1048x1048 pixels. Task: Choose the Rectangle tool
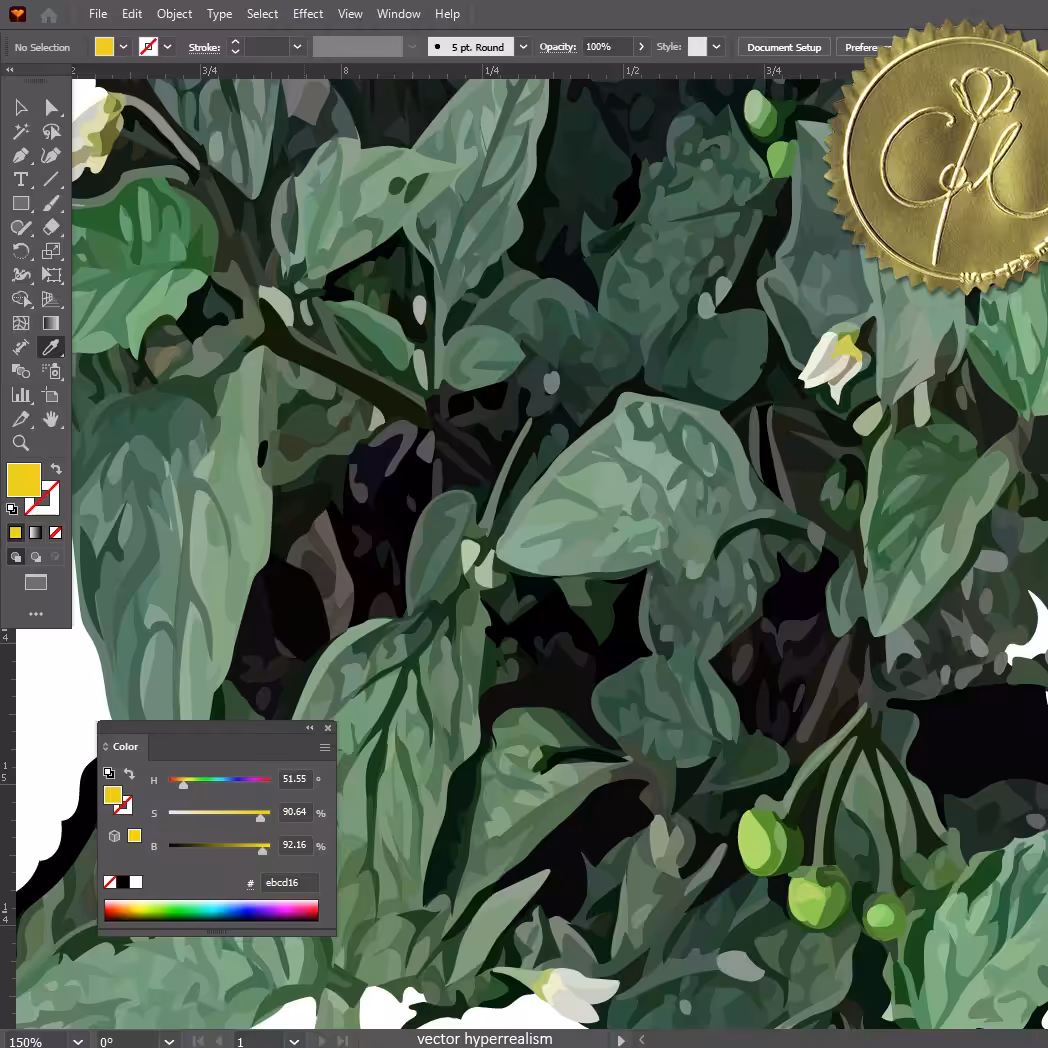pos(21,204)
